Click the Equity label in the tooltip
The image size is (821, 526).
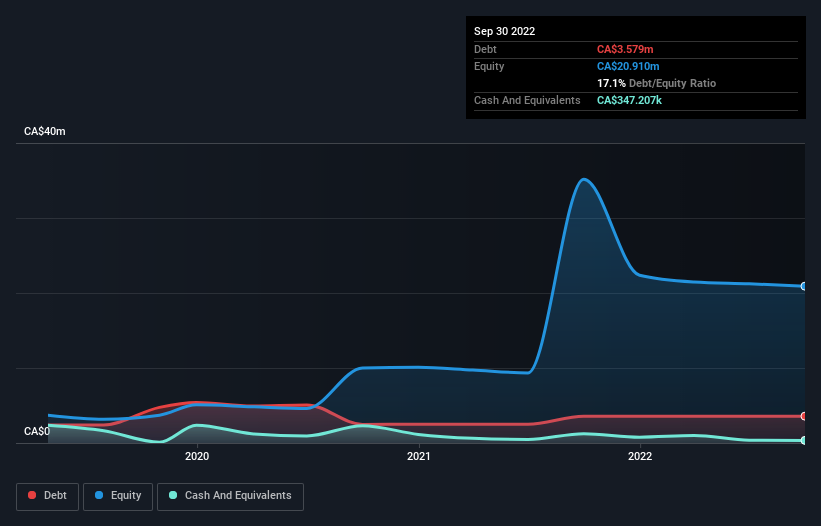tap(489, 66)
